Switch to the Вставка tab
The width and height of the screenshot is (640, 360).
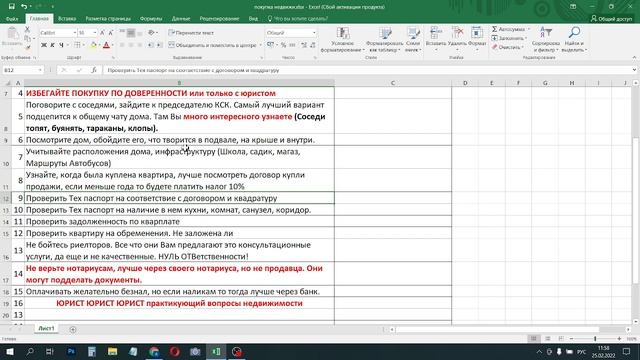(67, 19)
